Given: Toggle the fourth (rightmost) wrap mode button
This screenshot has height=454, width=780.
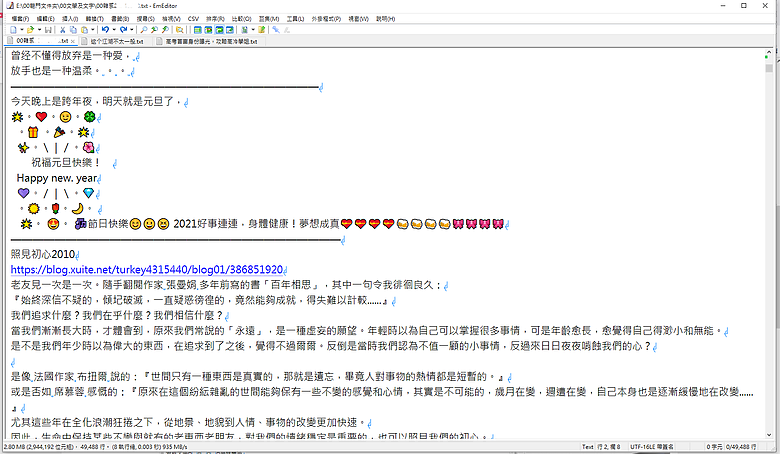Looking at the screenshot, I should [230, 30].
